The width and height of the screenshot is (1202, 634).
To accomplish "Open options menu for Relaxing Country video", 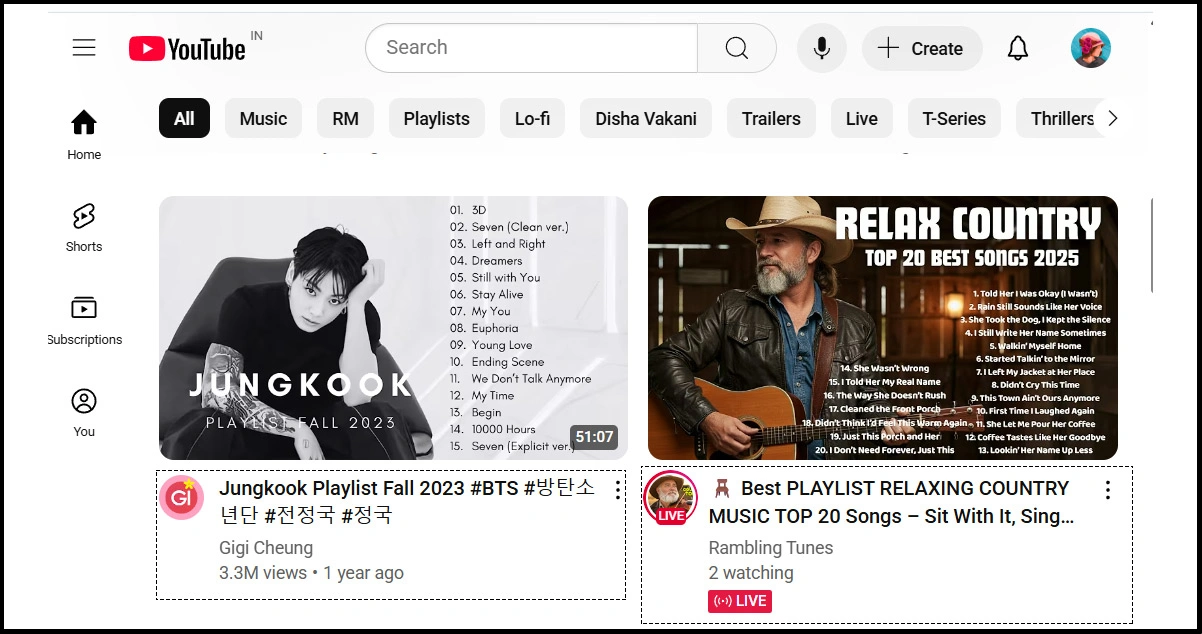I will pos(1107,490).
